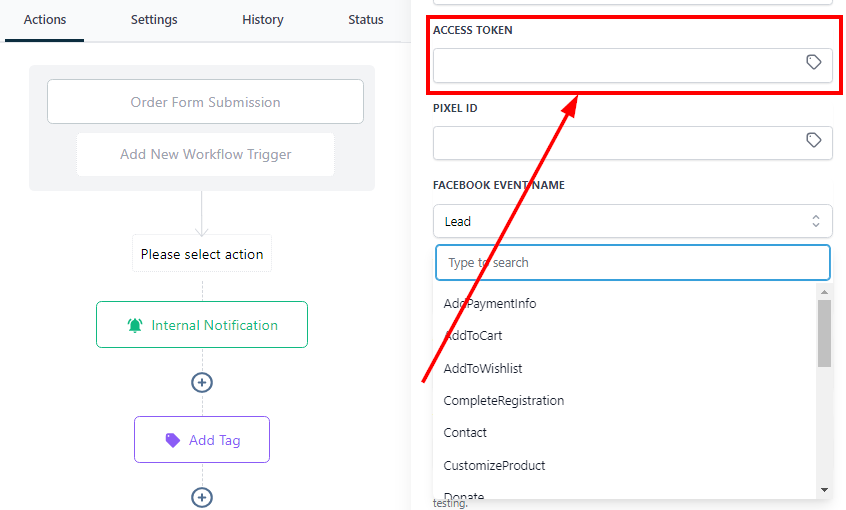Click the dropdown list scroll up arrow

824,292
